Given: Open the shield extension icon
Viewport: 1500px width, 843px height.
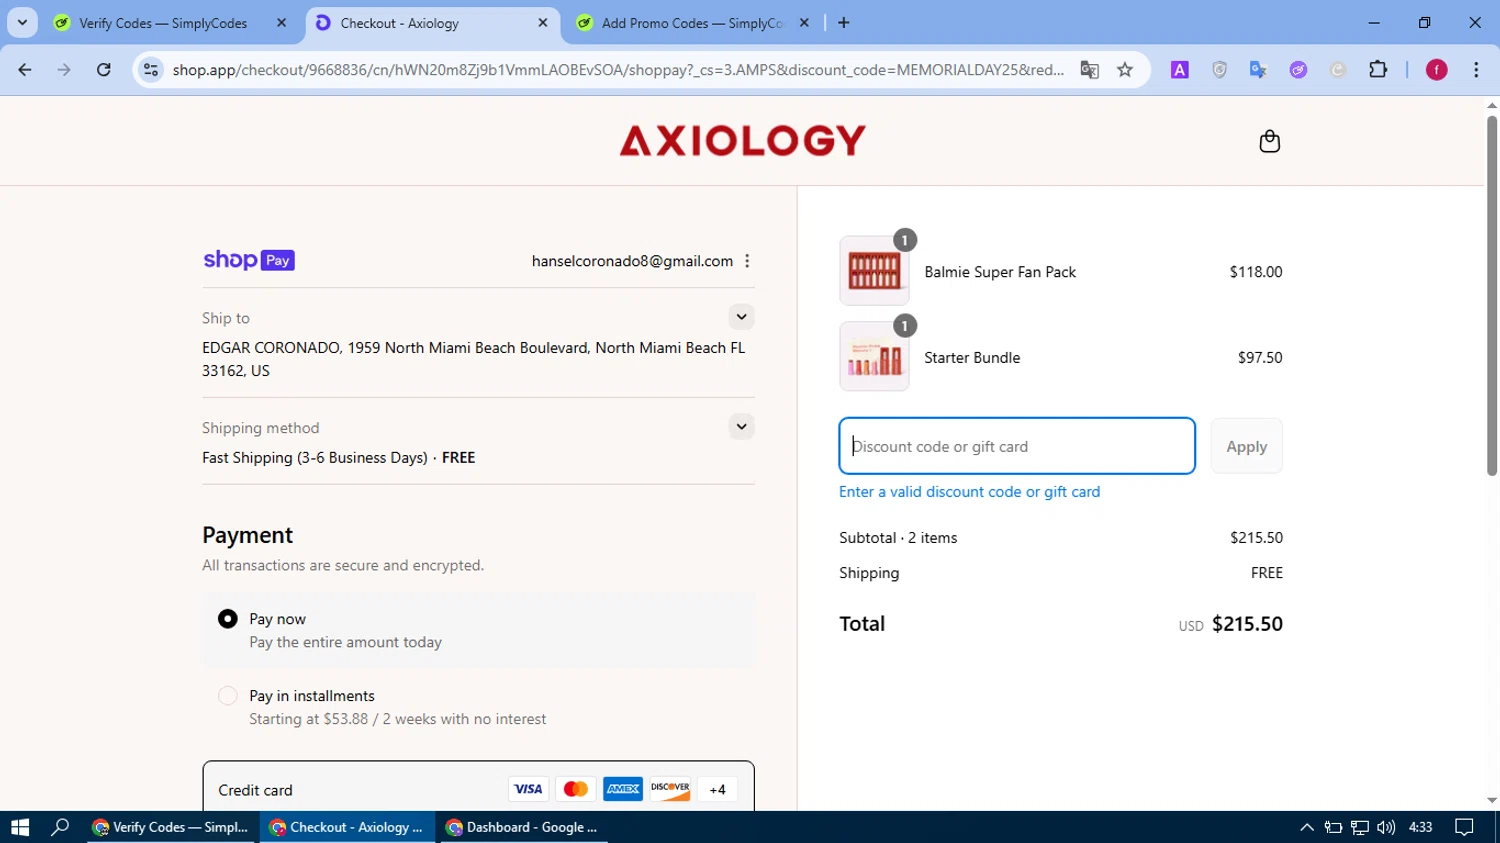Looking at the screenshot, I should 1219,69.
